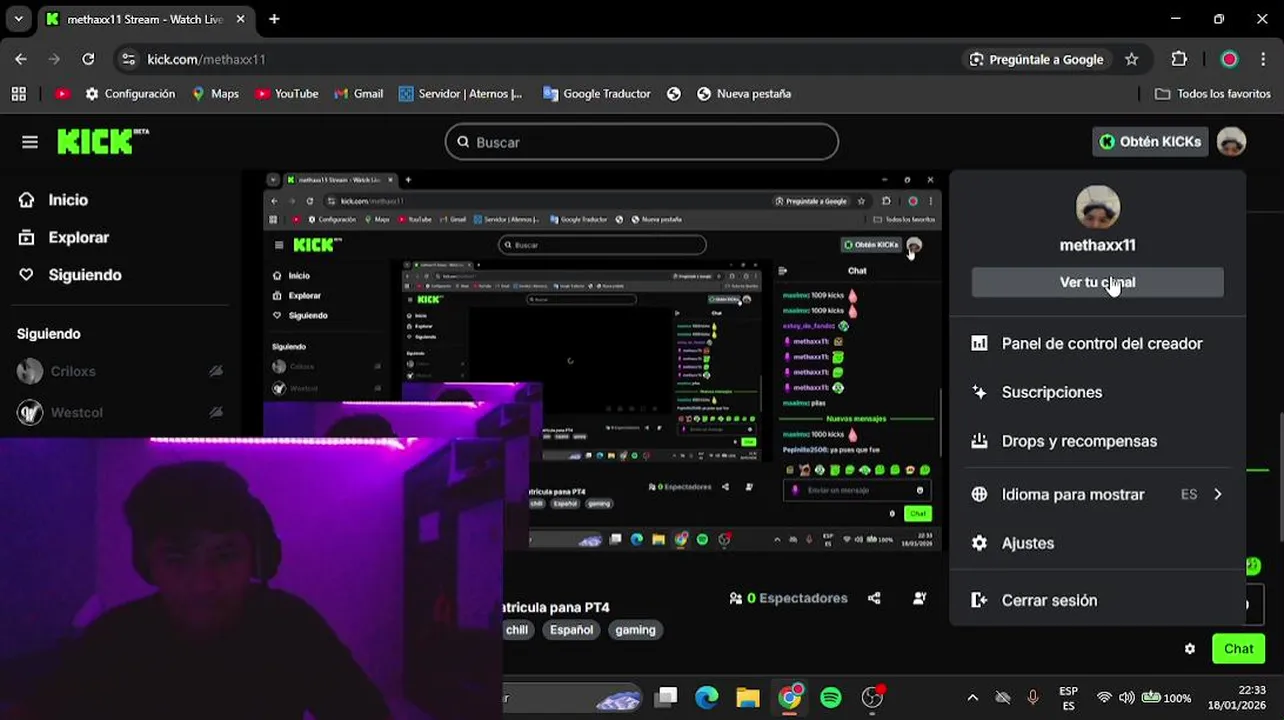Screen dimensions: 1284x720
Task: Click Ver tu canal button
Action: coord(1097,282)
